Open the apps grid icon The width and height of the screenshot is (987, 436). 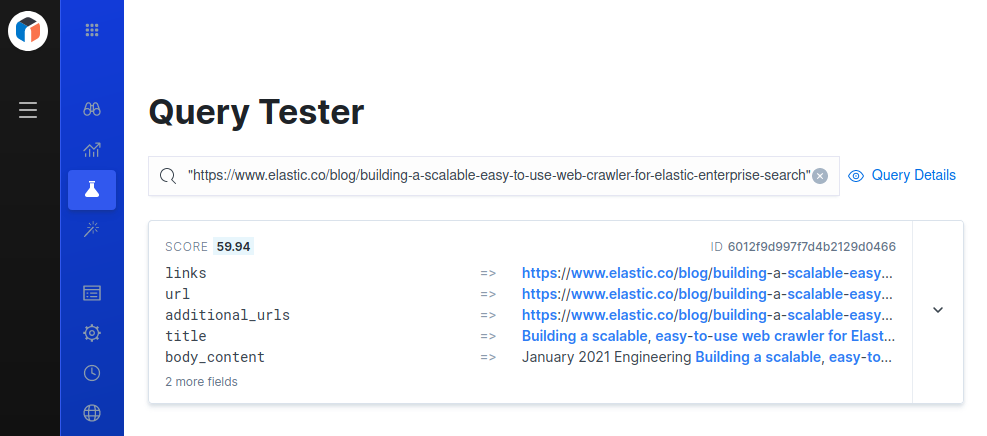(92, 30)
